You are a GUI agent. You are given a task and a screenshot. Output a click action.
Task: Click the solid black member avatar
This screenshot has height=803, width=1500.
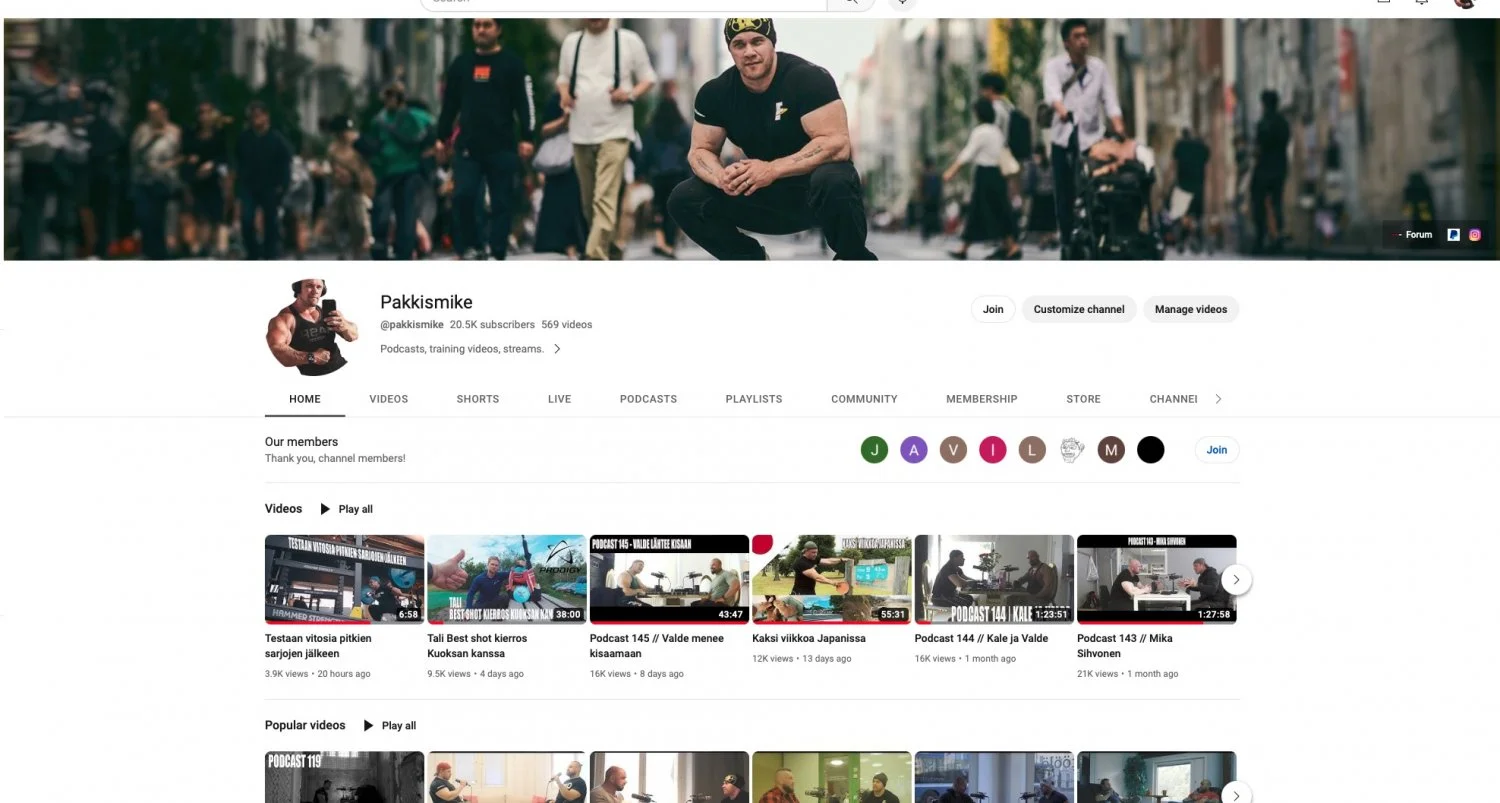[1150, 450]
